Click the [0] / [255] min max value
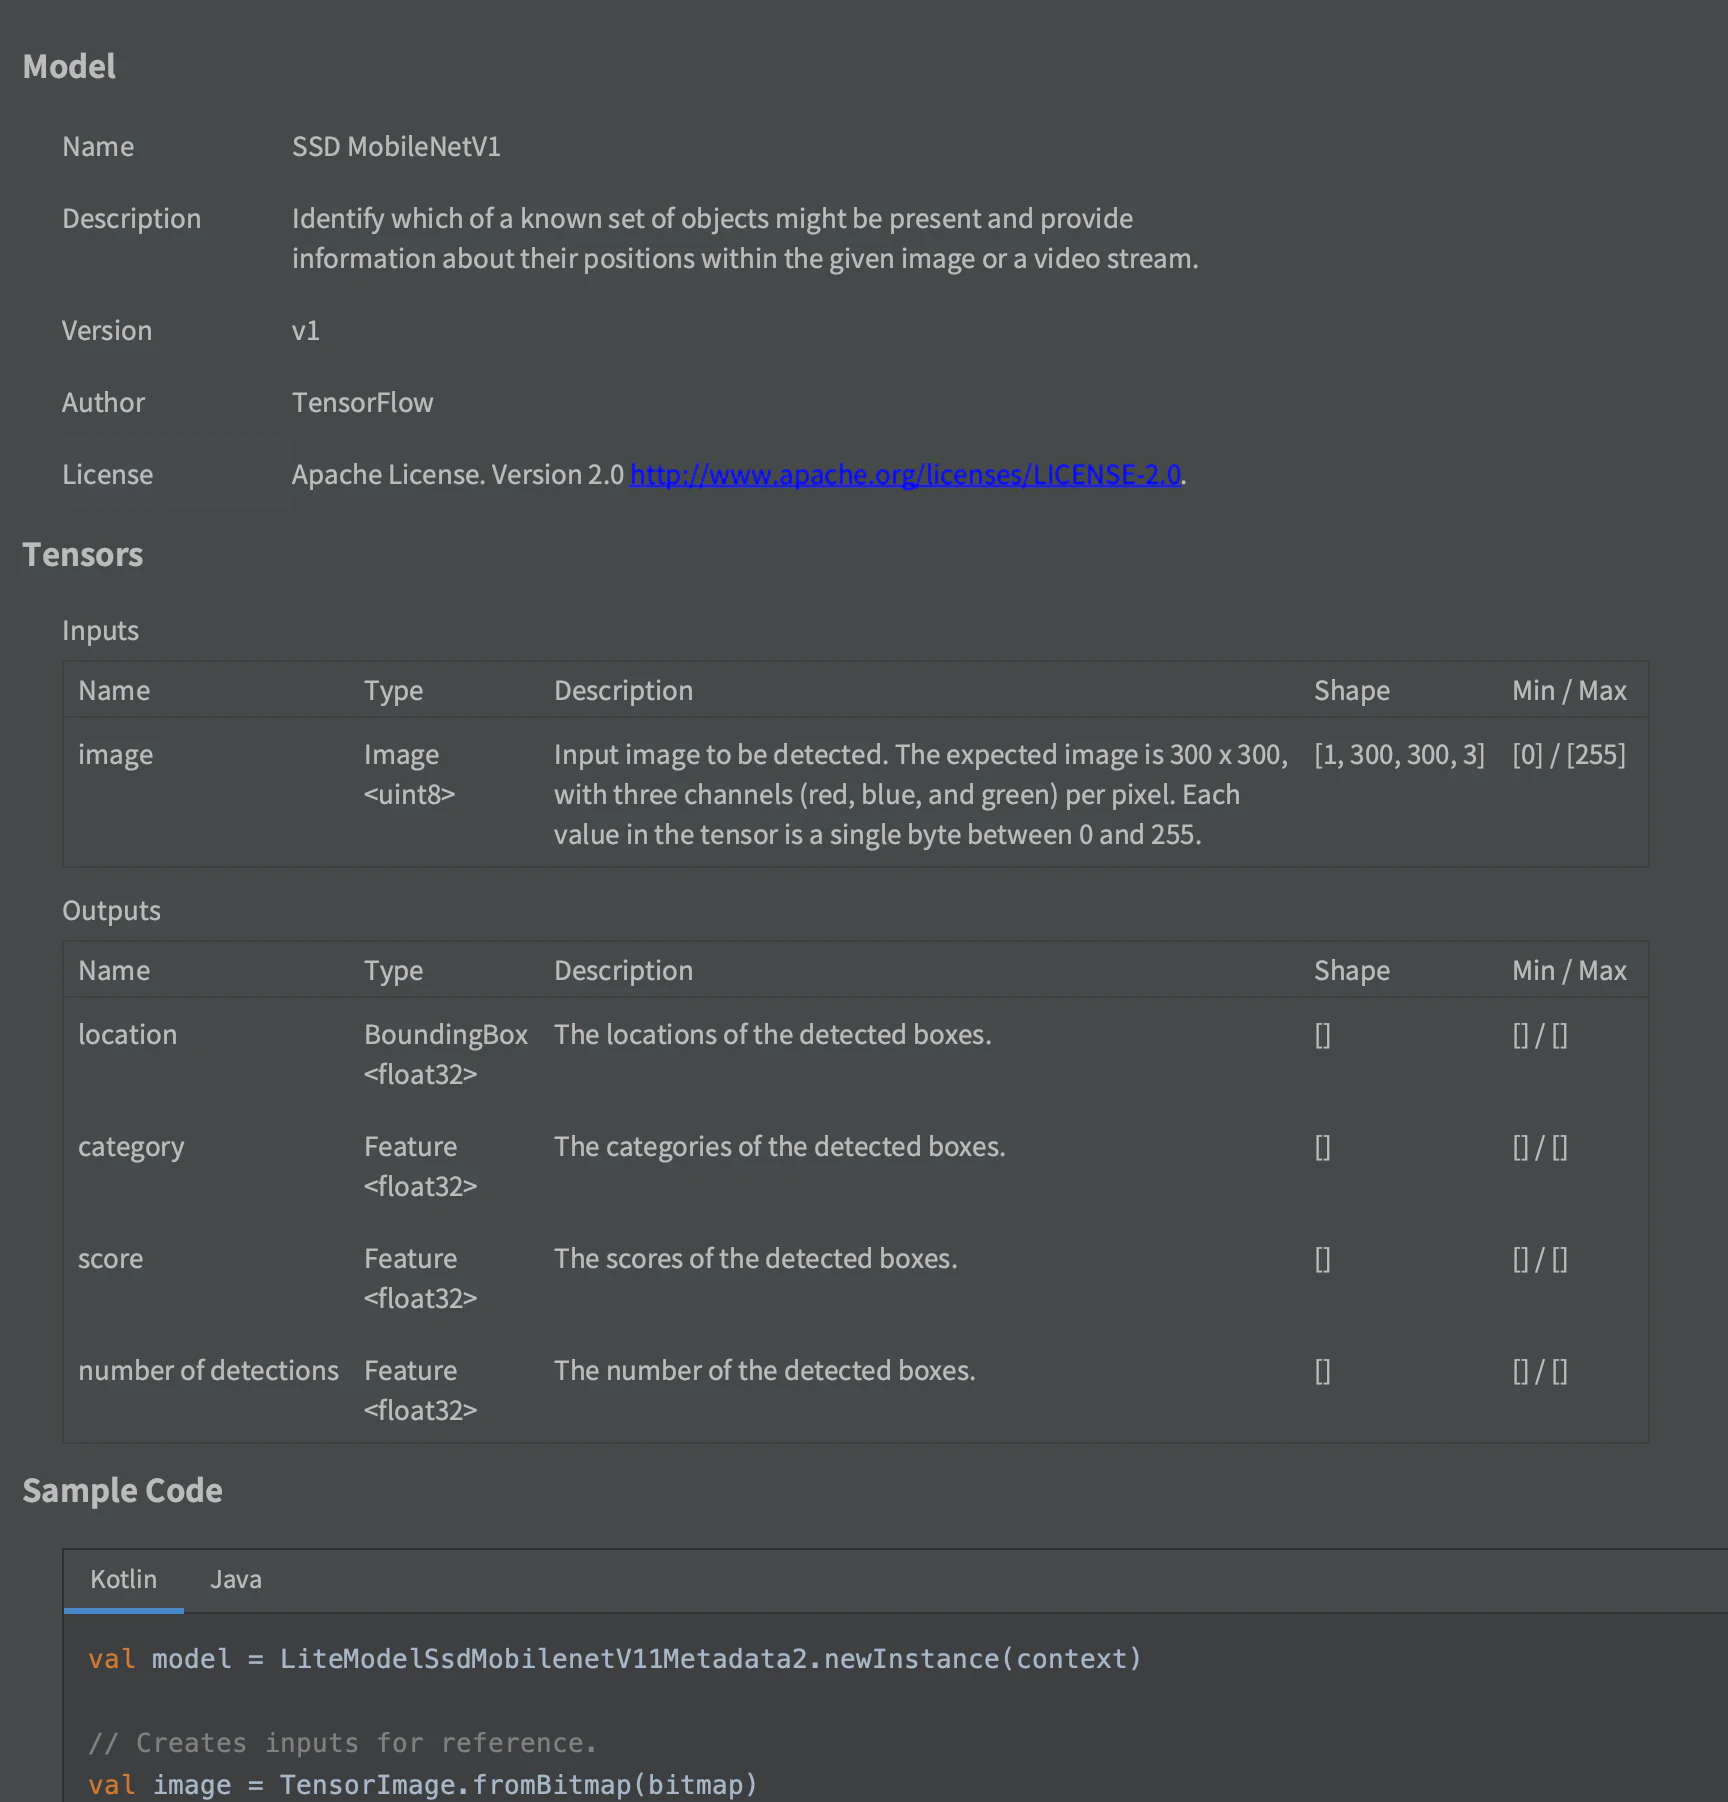1728x1802 pixels. coord(1569,754)
